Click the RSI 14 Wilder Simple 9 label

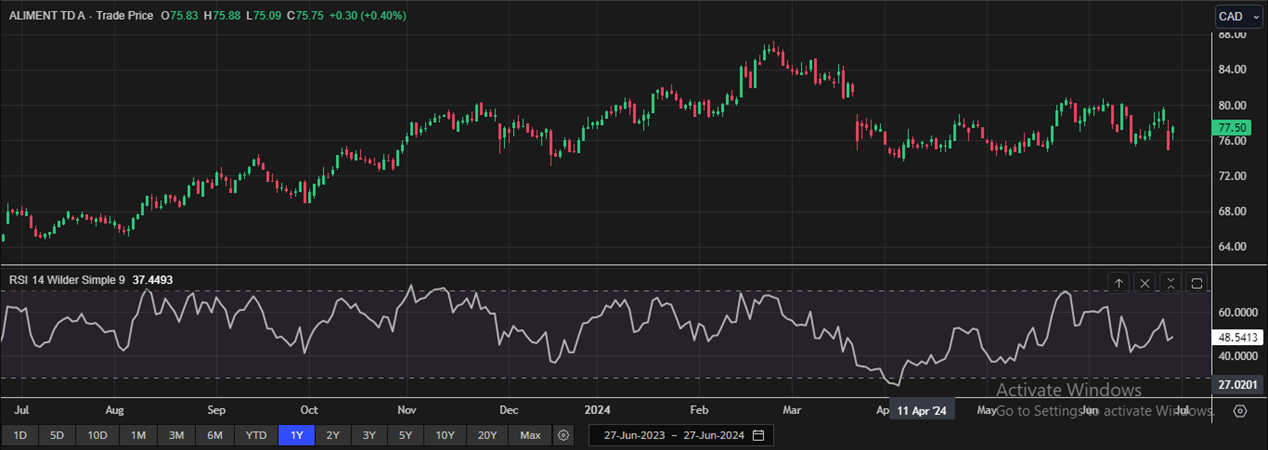point(66,280)
